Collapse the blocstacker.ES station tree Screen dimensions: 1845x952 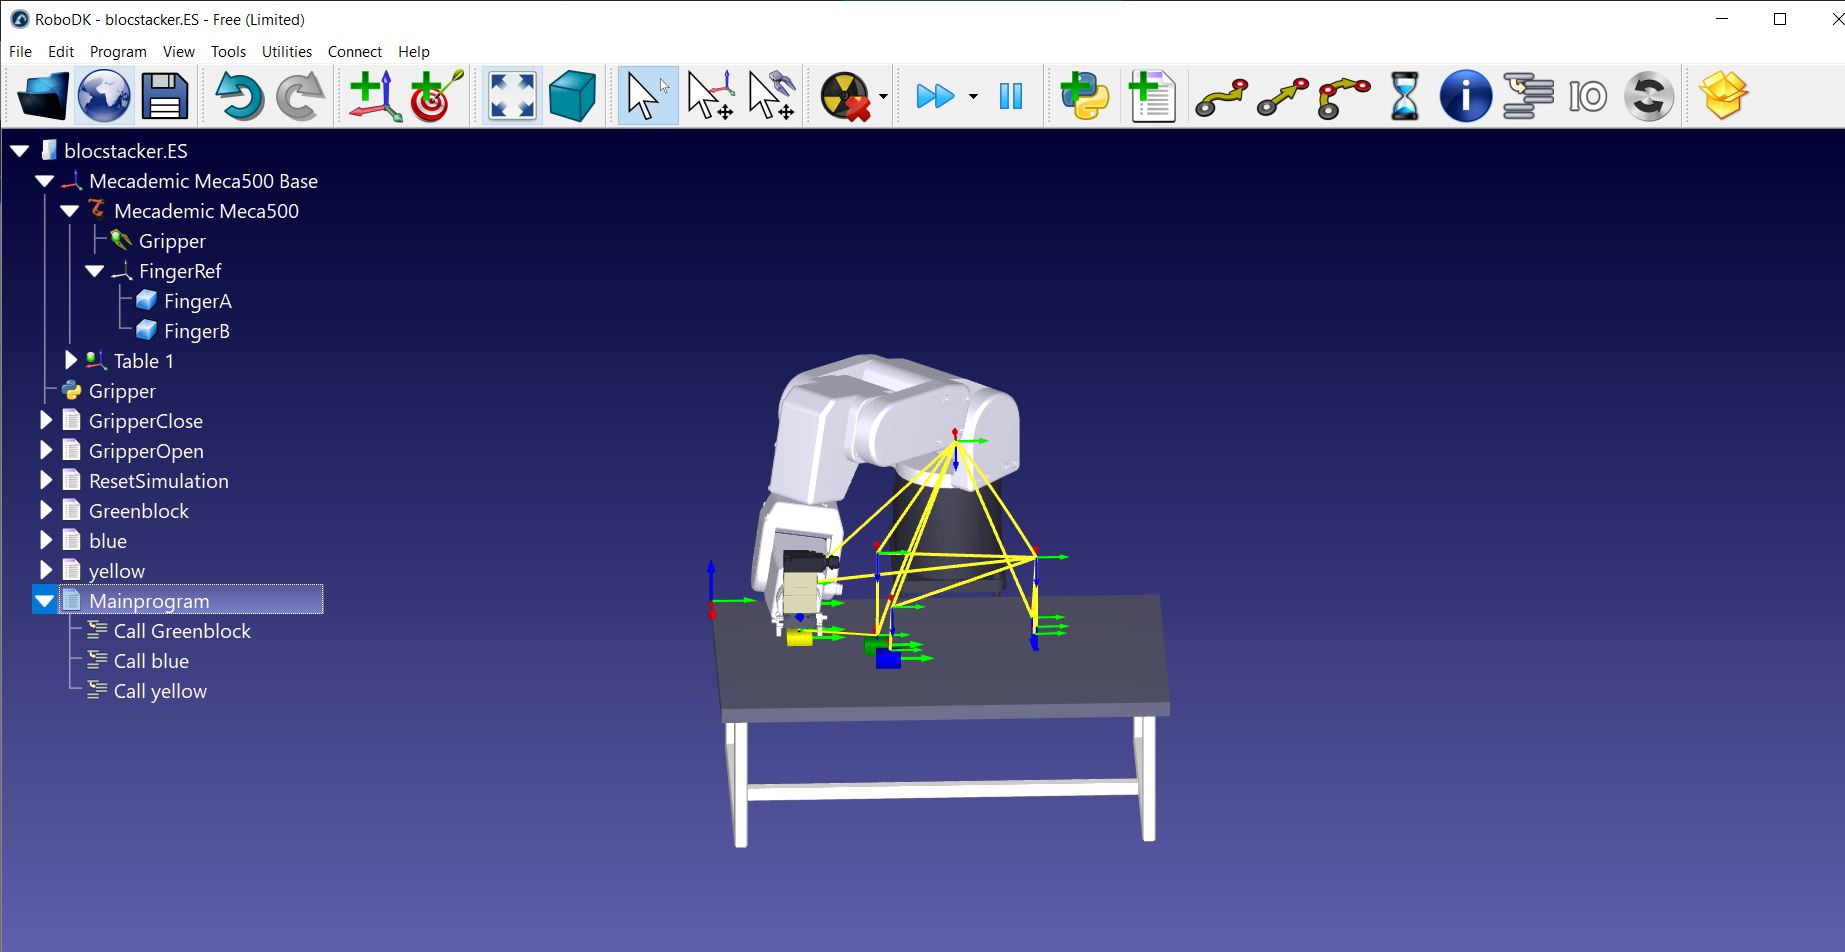point(20,151)
